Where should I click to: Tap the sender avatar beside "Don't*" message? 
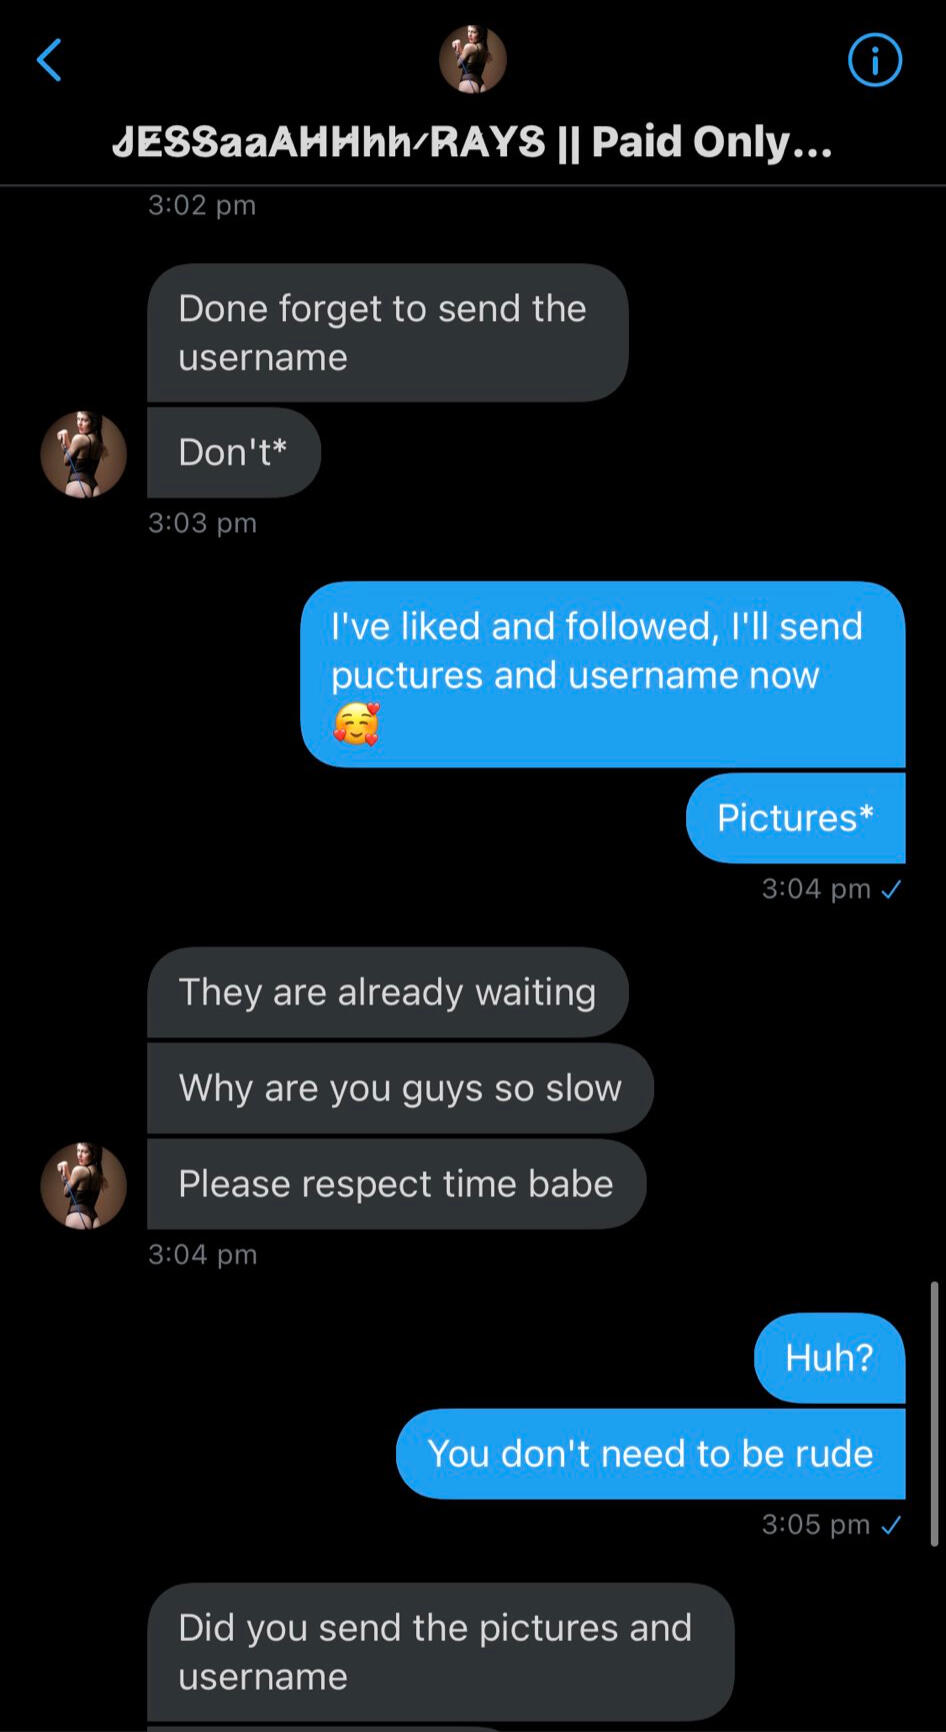pos(84,454)
